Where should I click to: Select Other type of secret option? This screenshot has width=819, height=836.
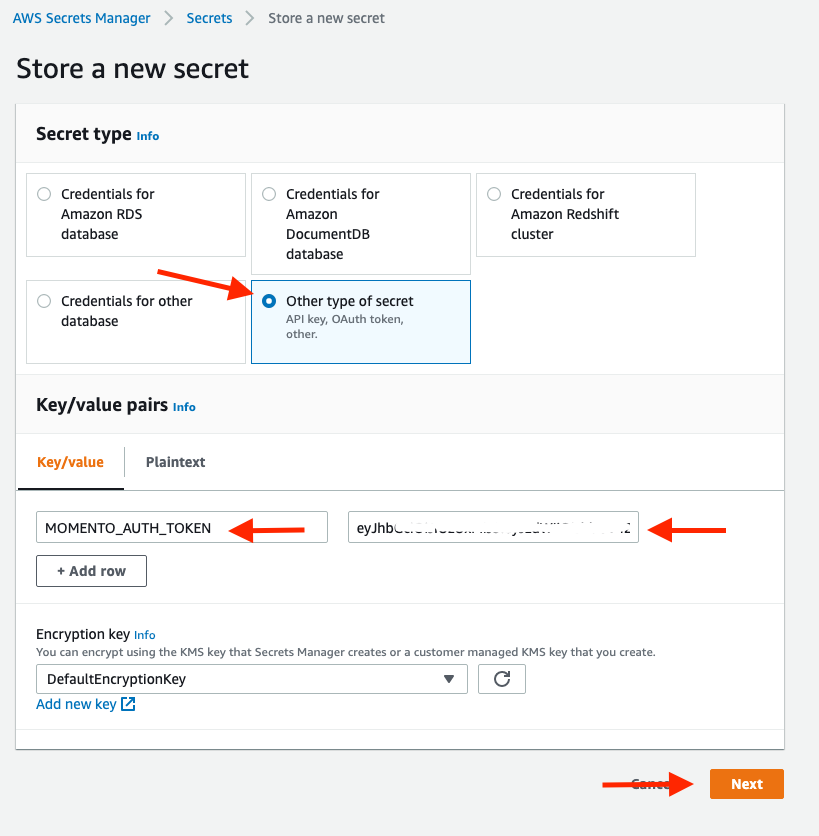(269, 301)
